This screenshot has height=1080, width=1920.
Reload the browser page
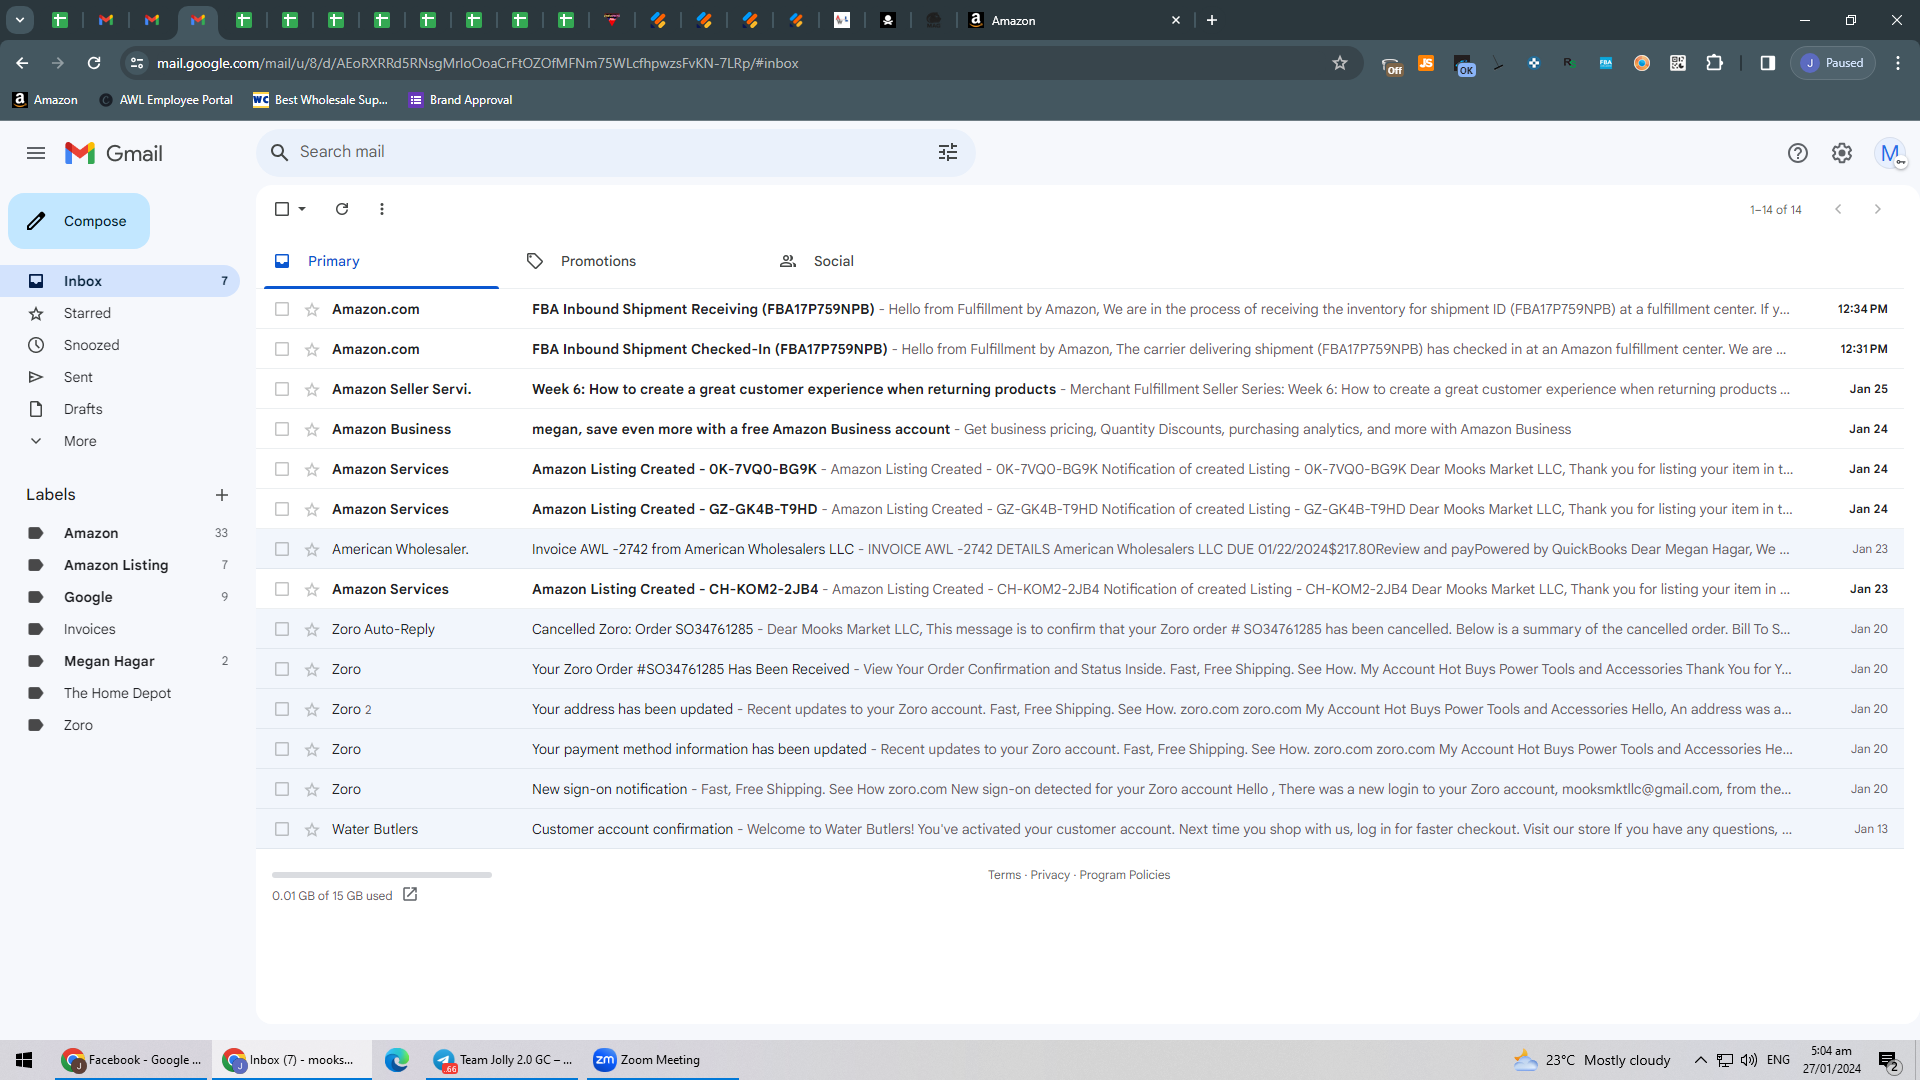(x=94, y=63)
